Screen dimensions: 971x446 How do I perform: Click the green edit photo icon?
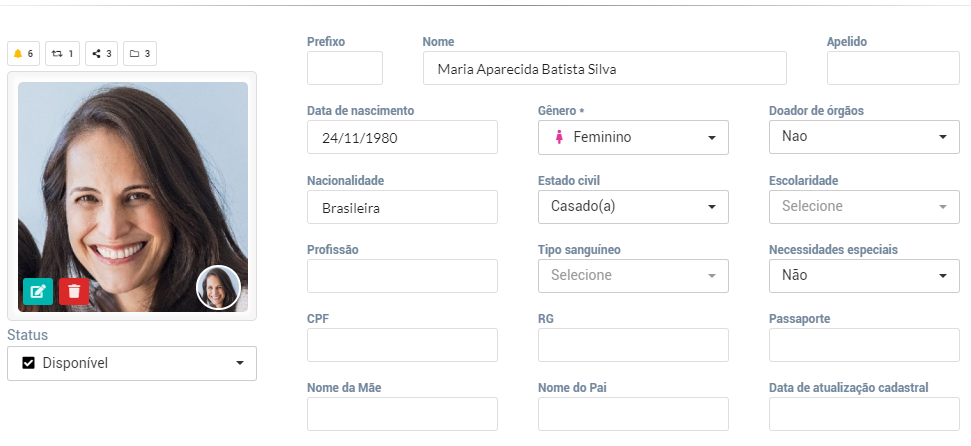click(38, 291)
